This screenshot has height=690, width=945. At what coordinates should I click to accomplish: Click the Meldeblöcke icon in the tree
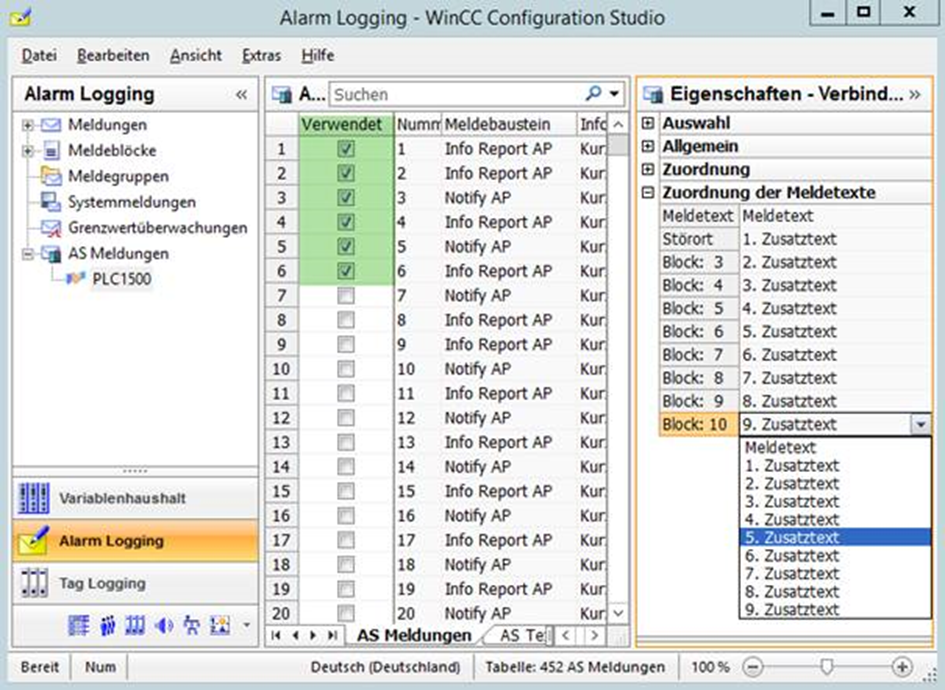[x=51, y=150]
